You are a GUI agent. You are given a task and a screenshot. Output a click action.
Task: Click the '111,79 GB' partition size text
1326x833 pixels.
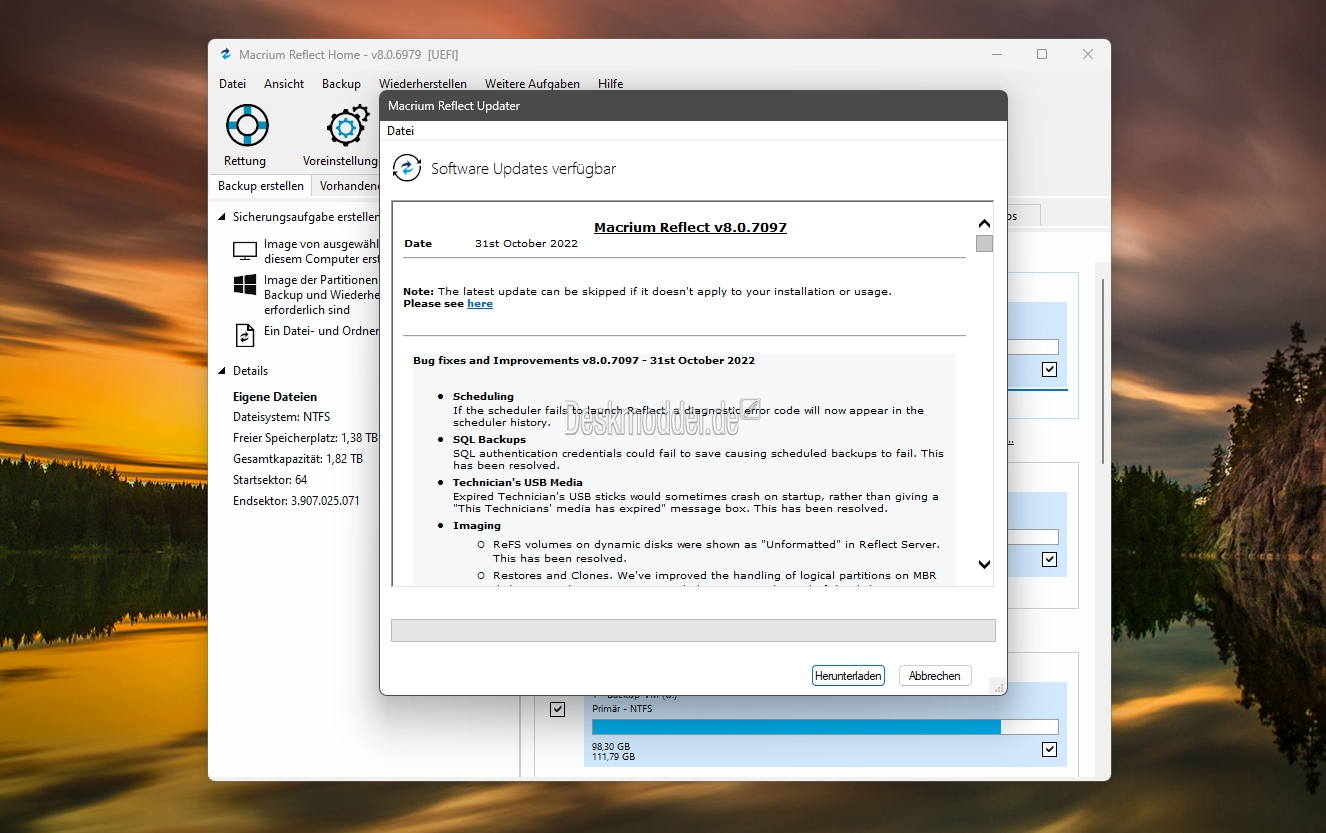(x=613, y=757)
